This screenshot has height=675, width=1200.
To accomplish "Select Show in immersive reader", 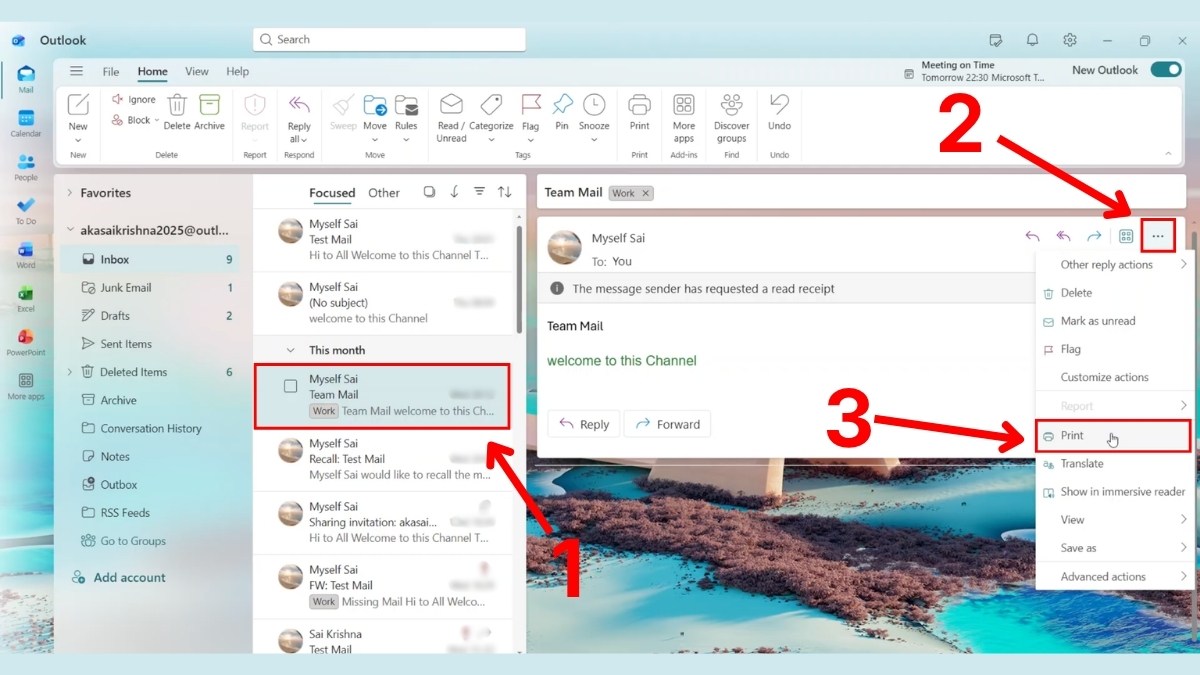I will 1113,492.
